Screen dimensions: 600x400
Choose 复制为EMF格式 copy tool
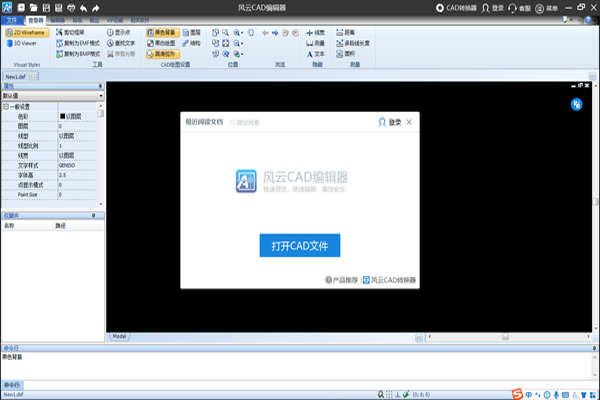(78, 43)
